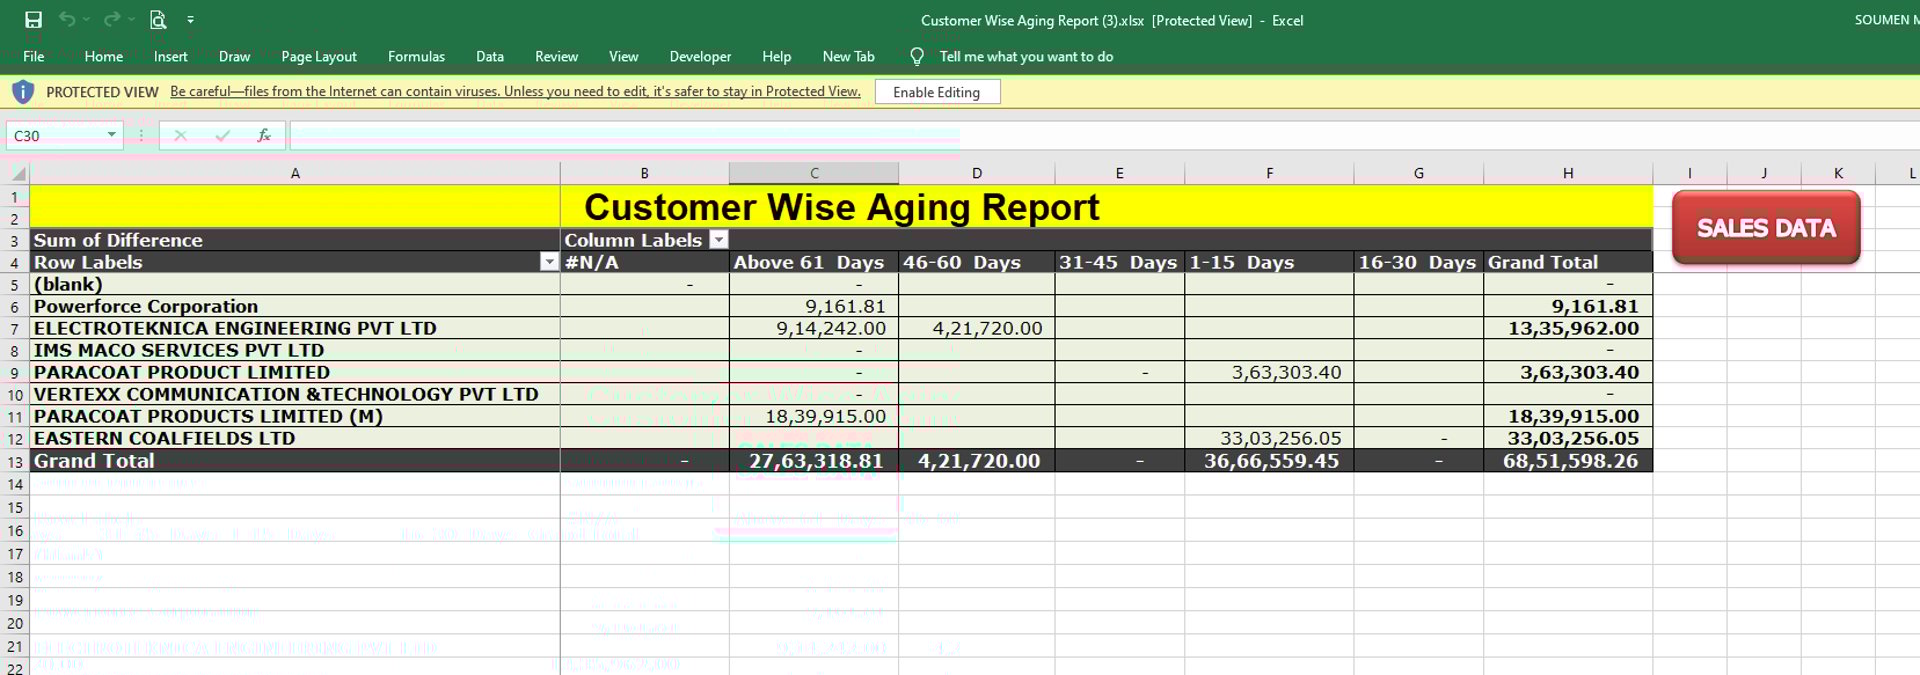Click the Cancel X icon in formula bar
Image resolution: width=1920 pixels, height=675 pixels.
point(180,135)
